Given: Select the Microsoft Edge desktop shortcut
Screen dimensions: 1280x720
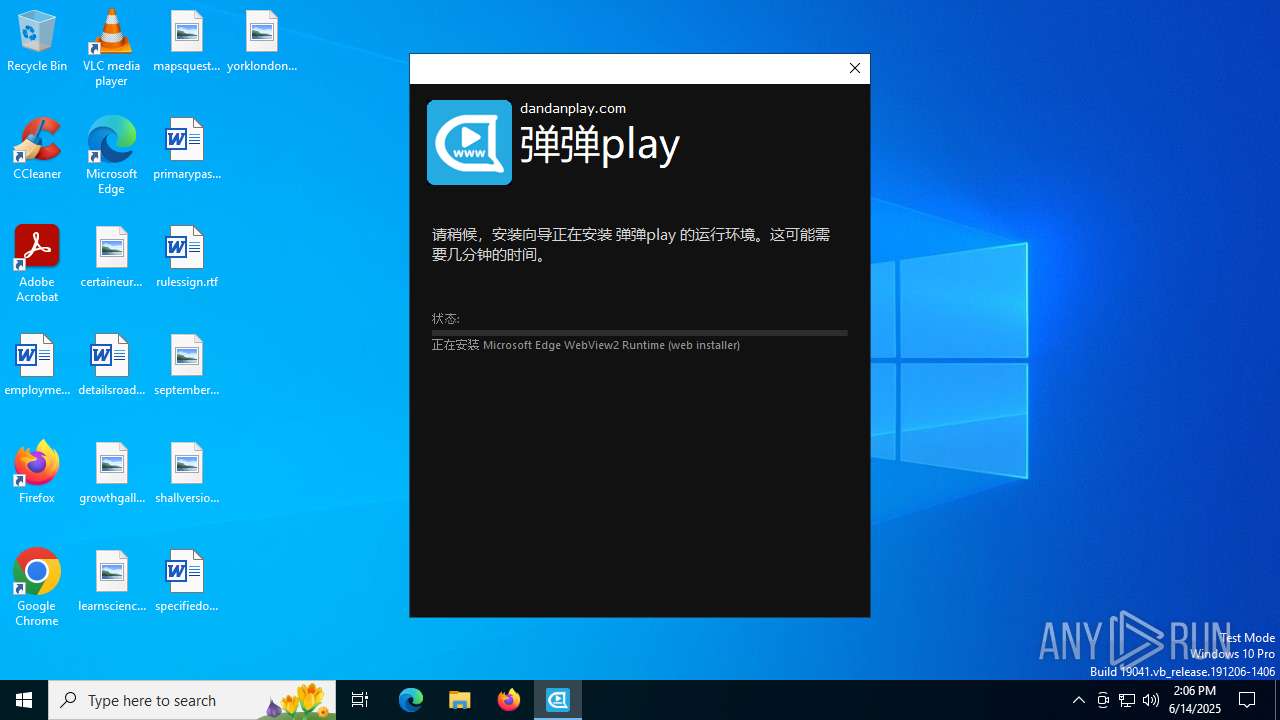Looking at the screenshot, I should point(111,156).
